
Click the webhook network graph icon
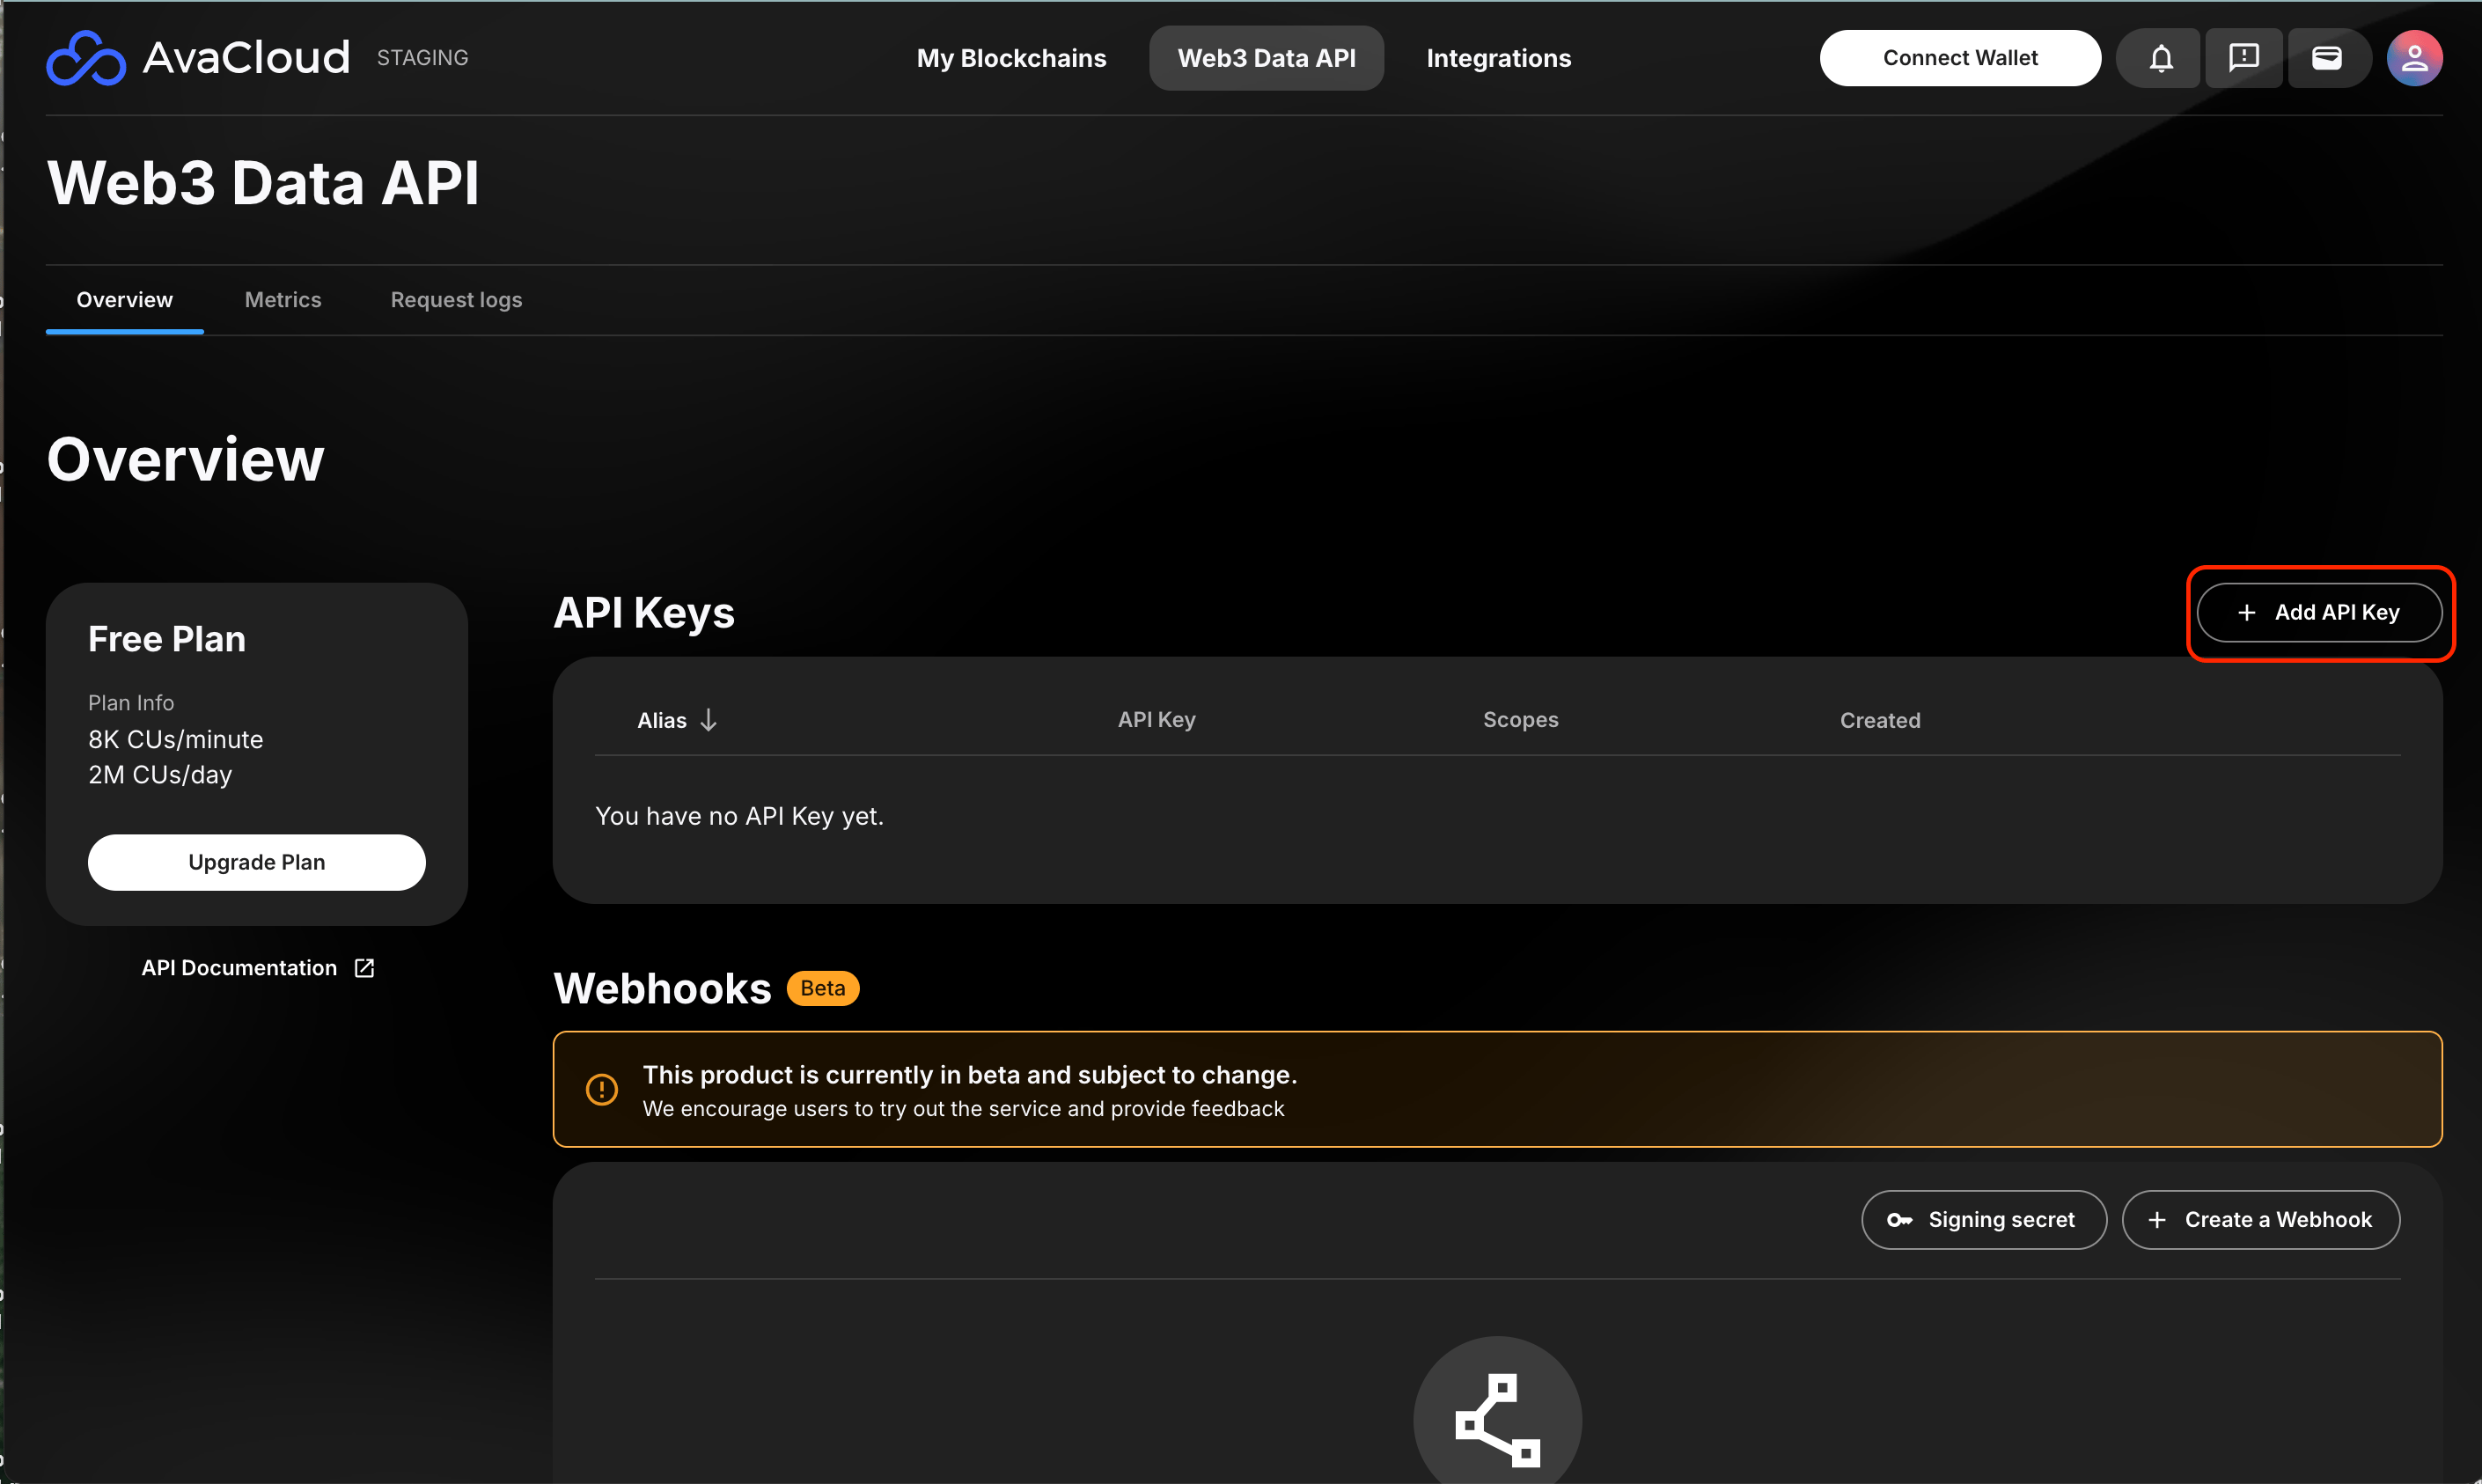tap(1497, 1419)
